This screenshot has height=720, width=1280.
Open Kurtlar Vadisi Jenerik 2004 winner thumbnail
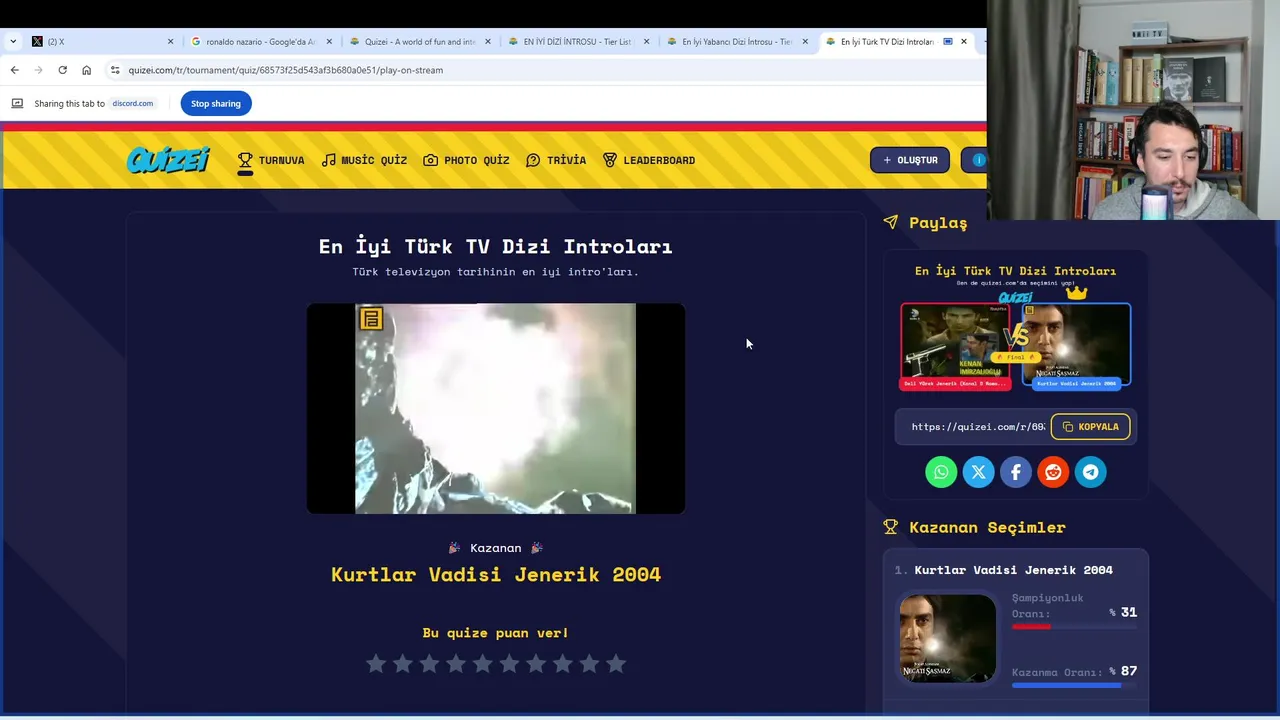click(x=947, y=639)
